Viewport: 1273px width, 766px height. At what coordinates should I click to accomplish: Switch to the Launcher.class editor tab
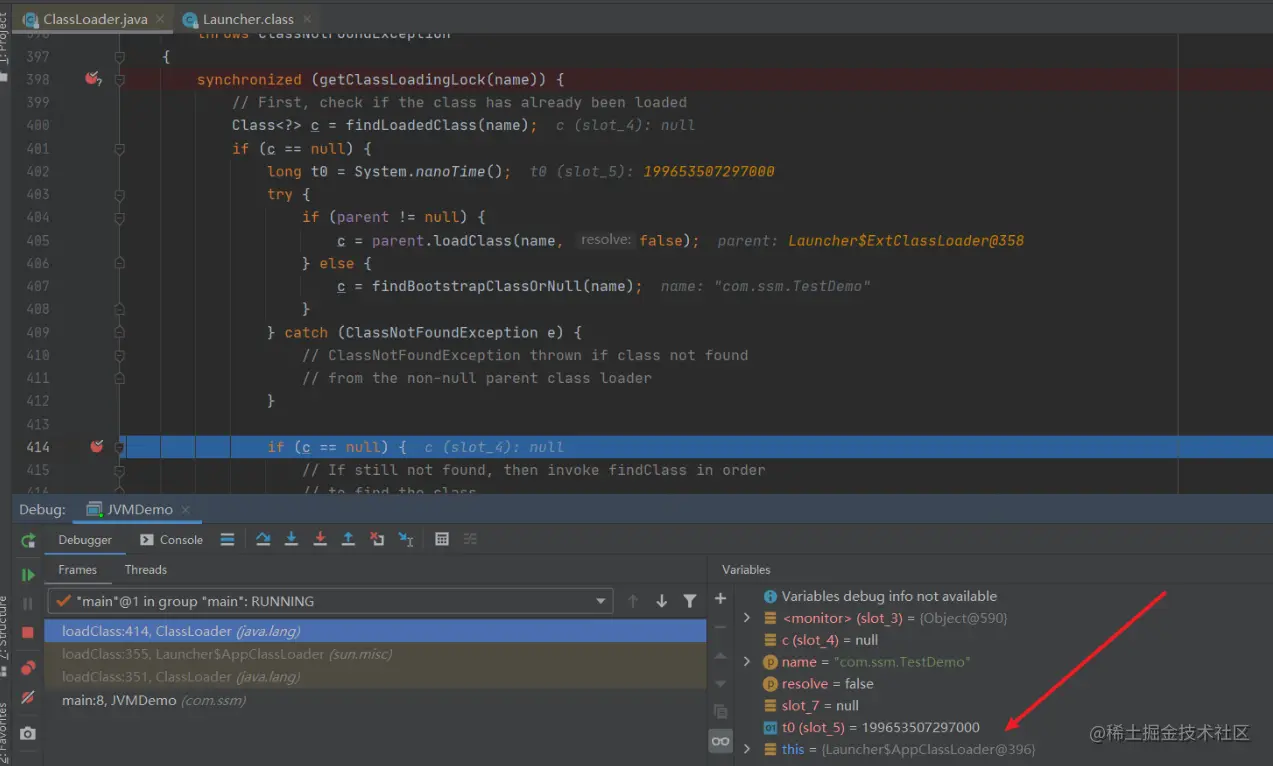coord(247,19)
